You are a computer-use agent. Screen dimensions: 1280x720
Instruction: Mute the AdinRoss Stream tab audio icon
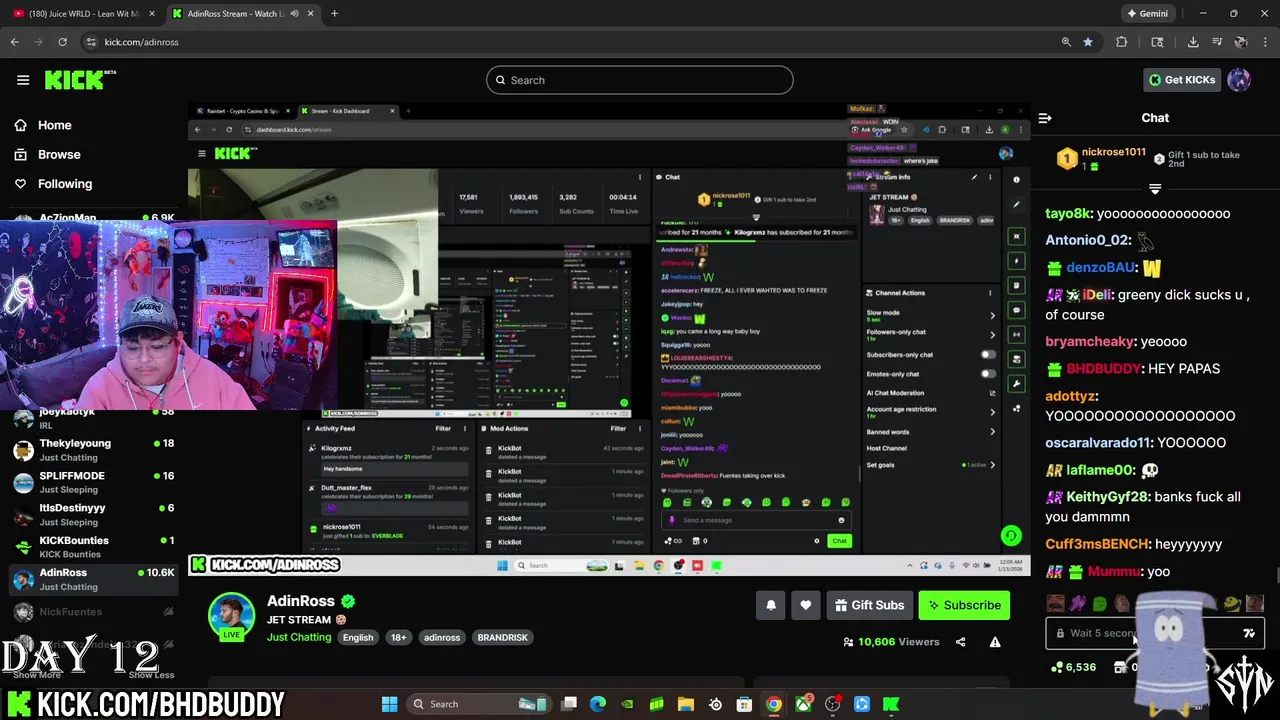(294, 14)
